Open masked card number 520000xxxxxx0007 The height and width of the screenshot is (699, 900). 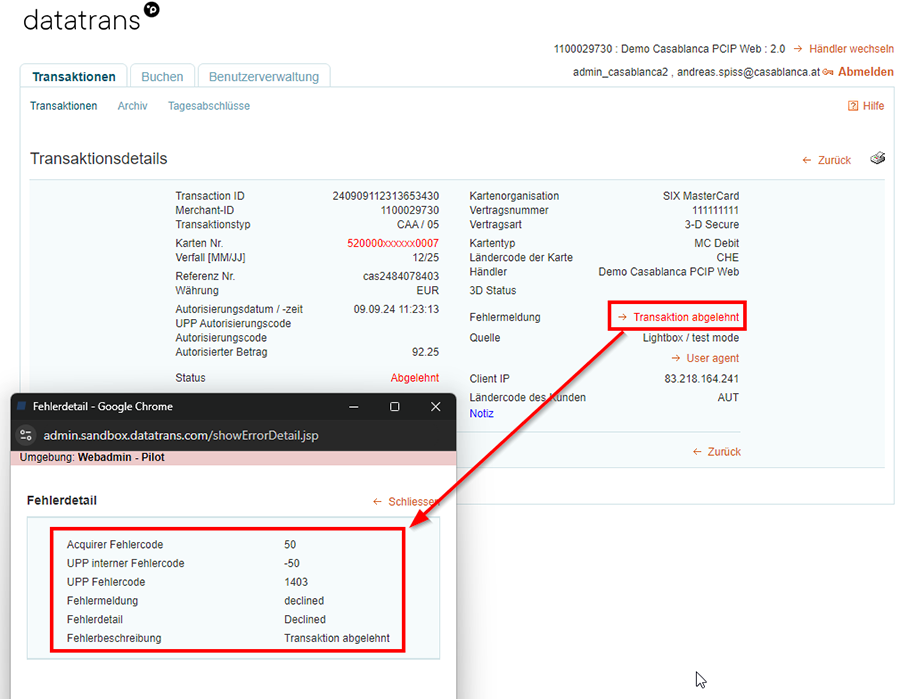coord(392,243)
